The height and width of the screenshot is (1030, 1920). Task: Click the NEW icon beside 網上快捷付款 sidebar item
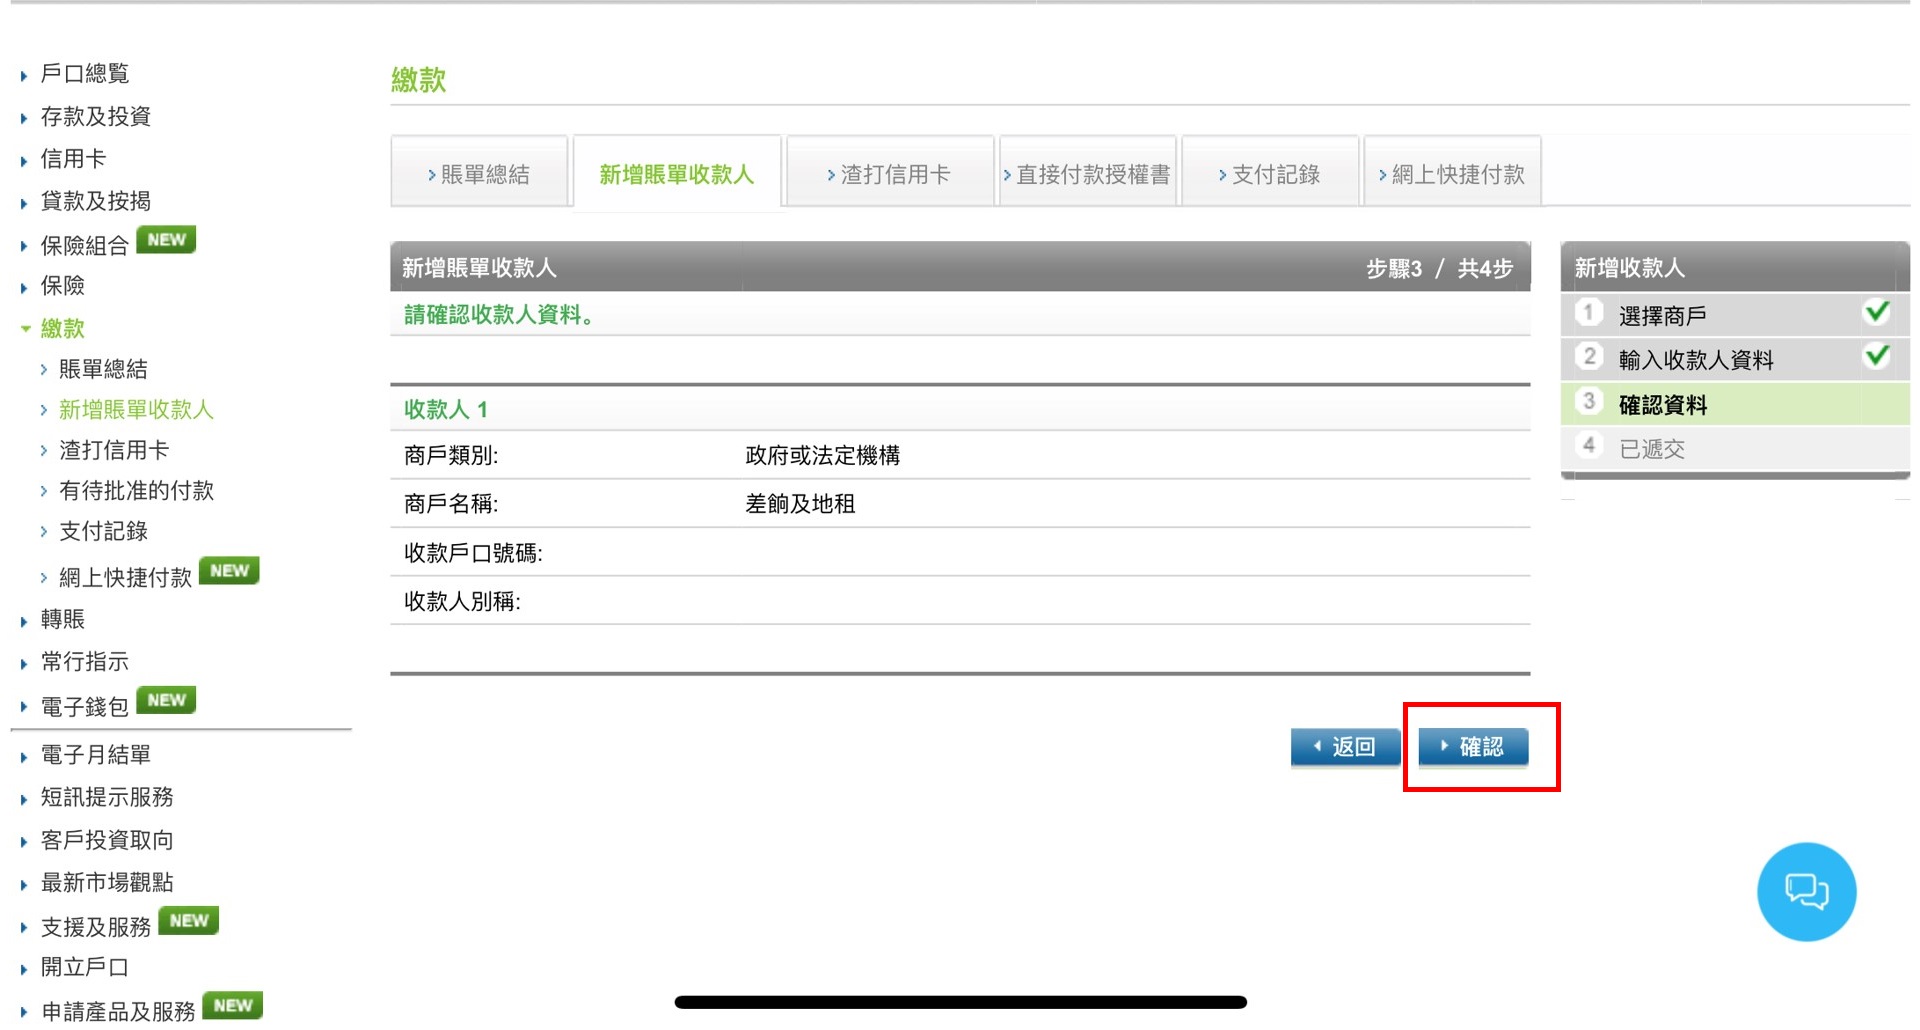231,570
